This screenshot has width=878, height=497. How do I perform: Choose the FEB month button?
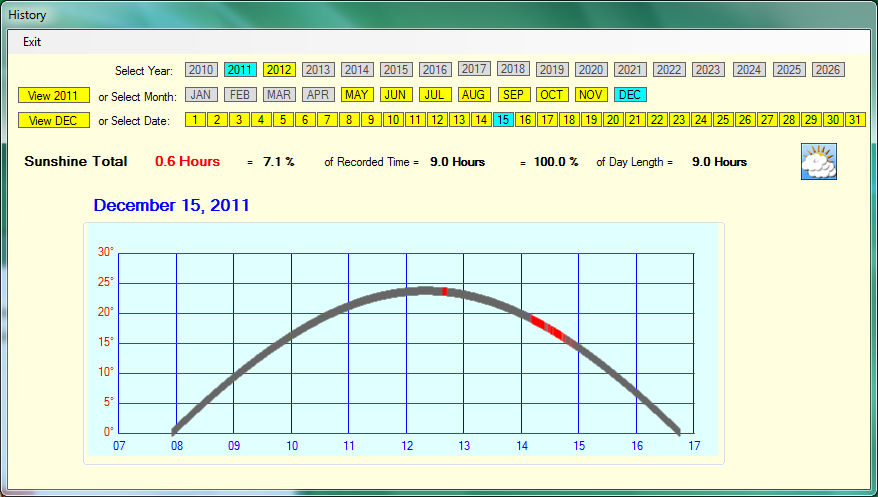(240, 95)
